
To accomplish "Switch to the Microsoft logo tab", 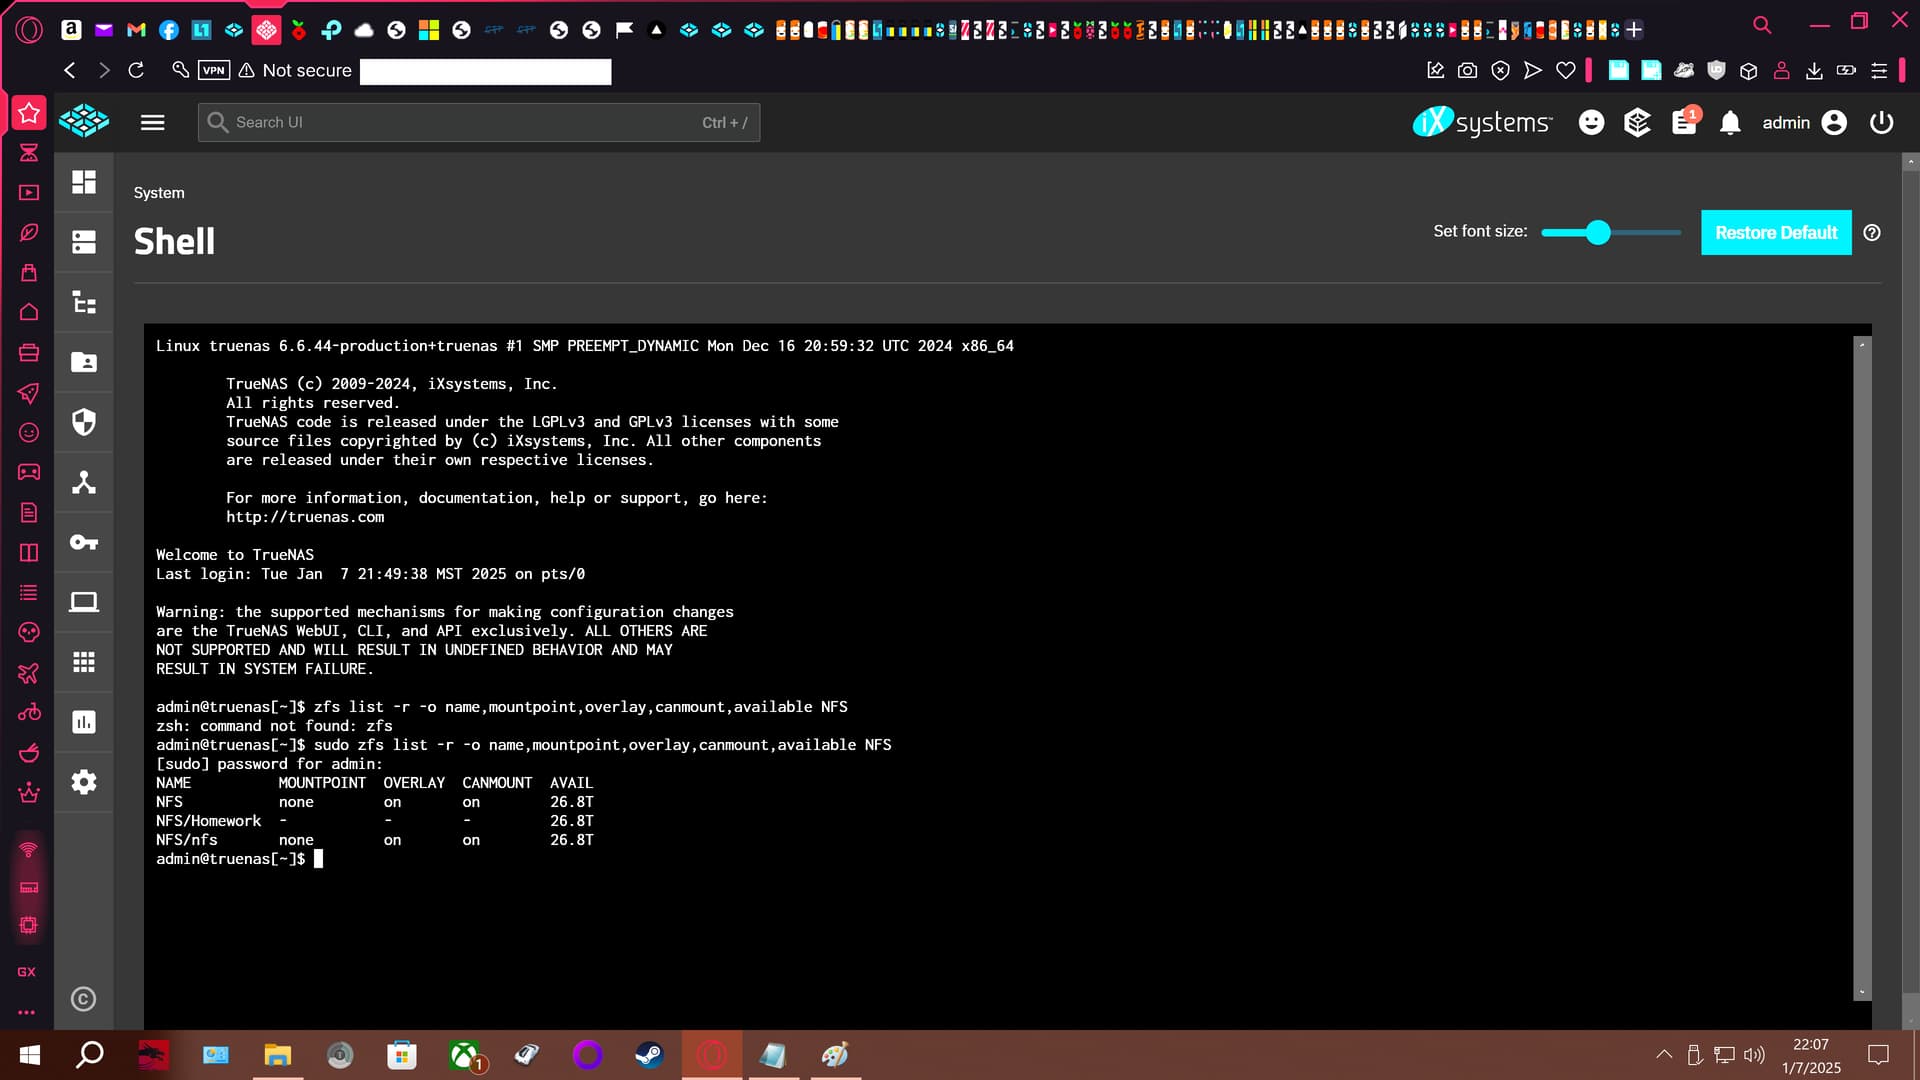I will pos(429,30).
